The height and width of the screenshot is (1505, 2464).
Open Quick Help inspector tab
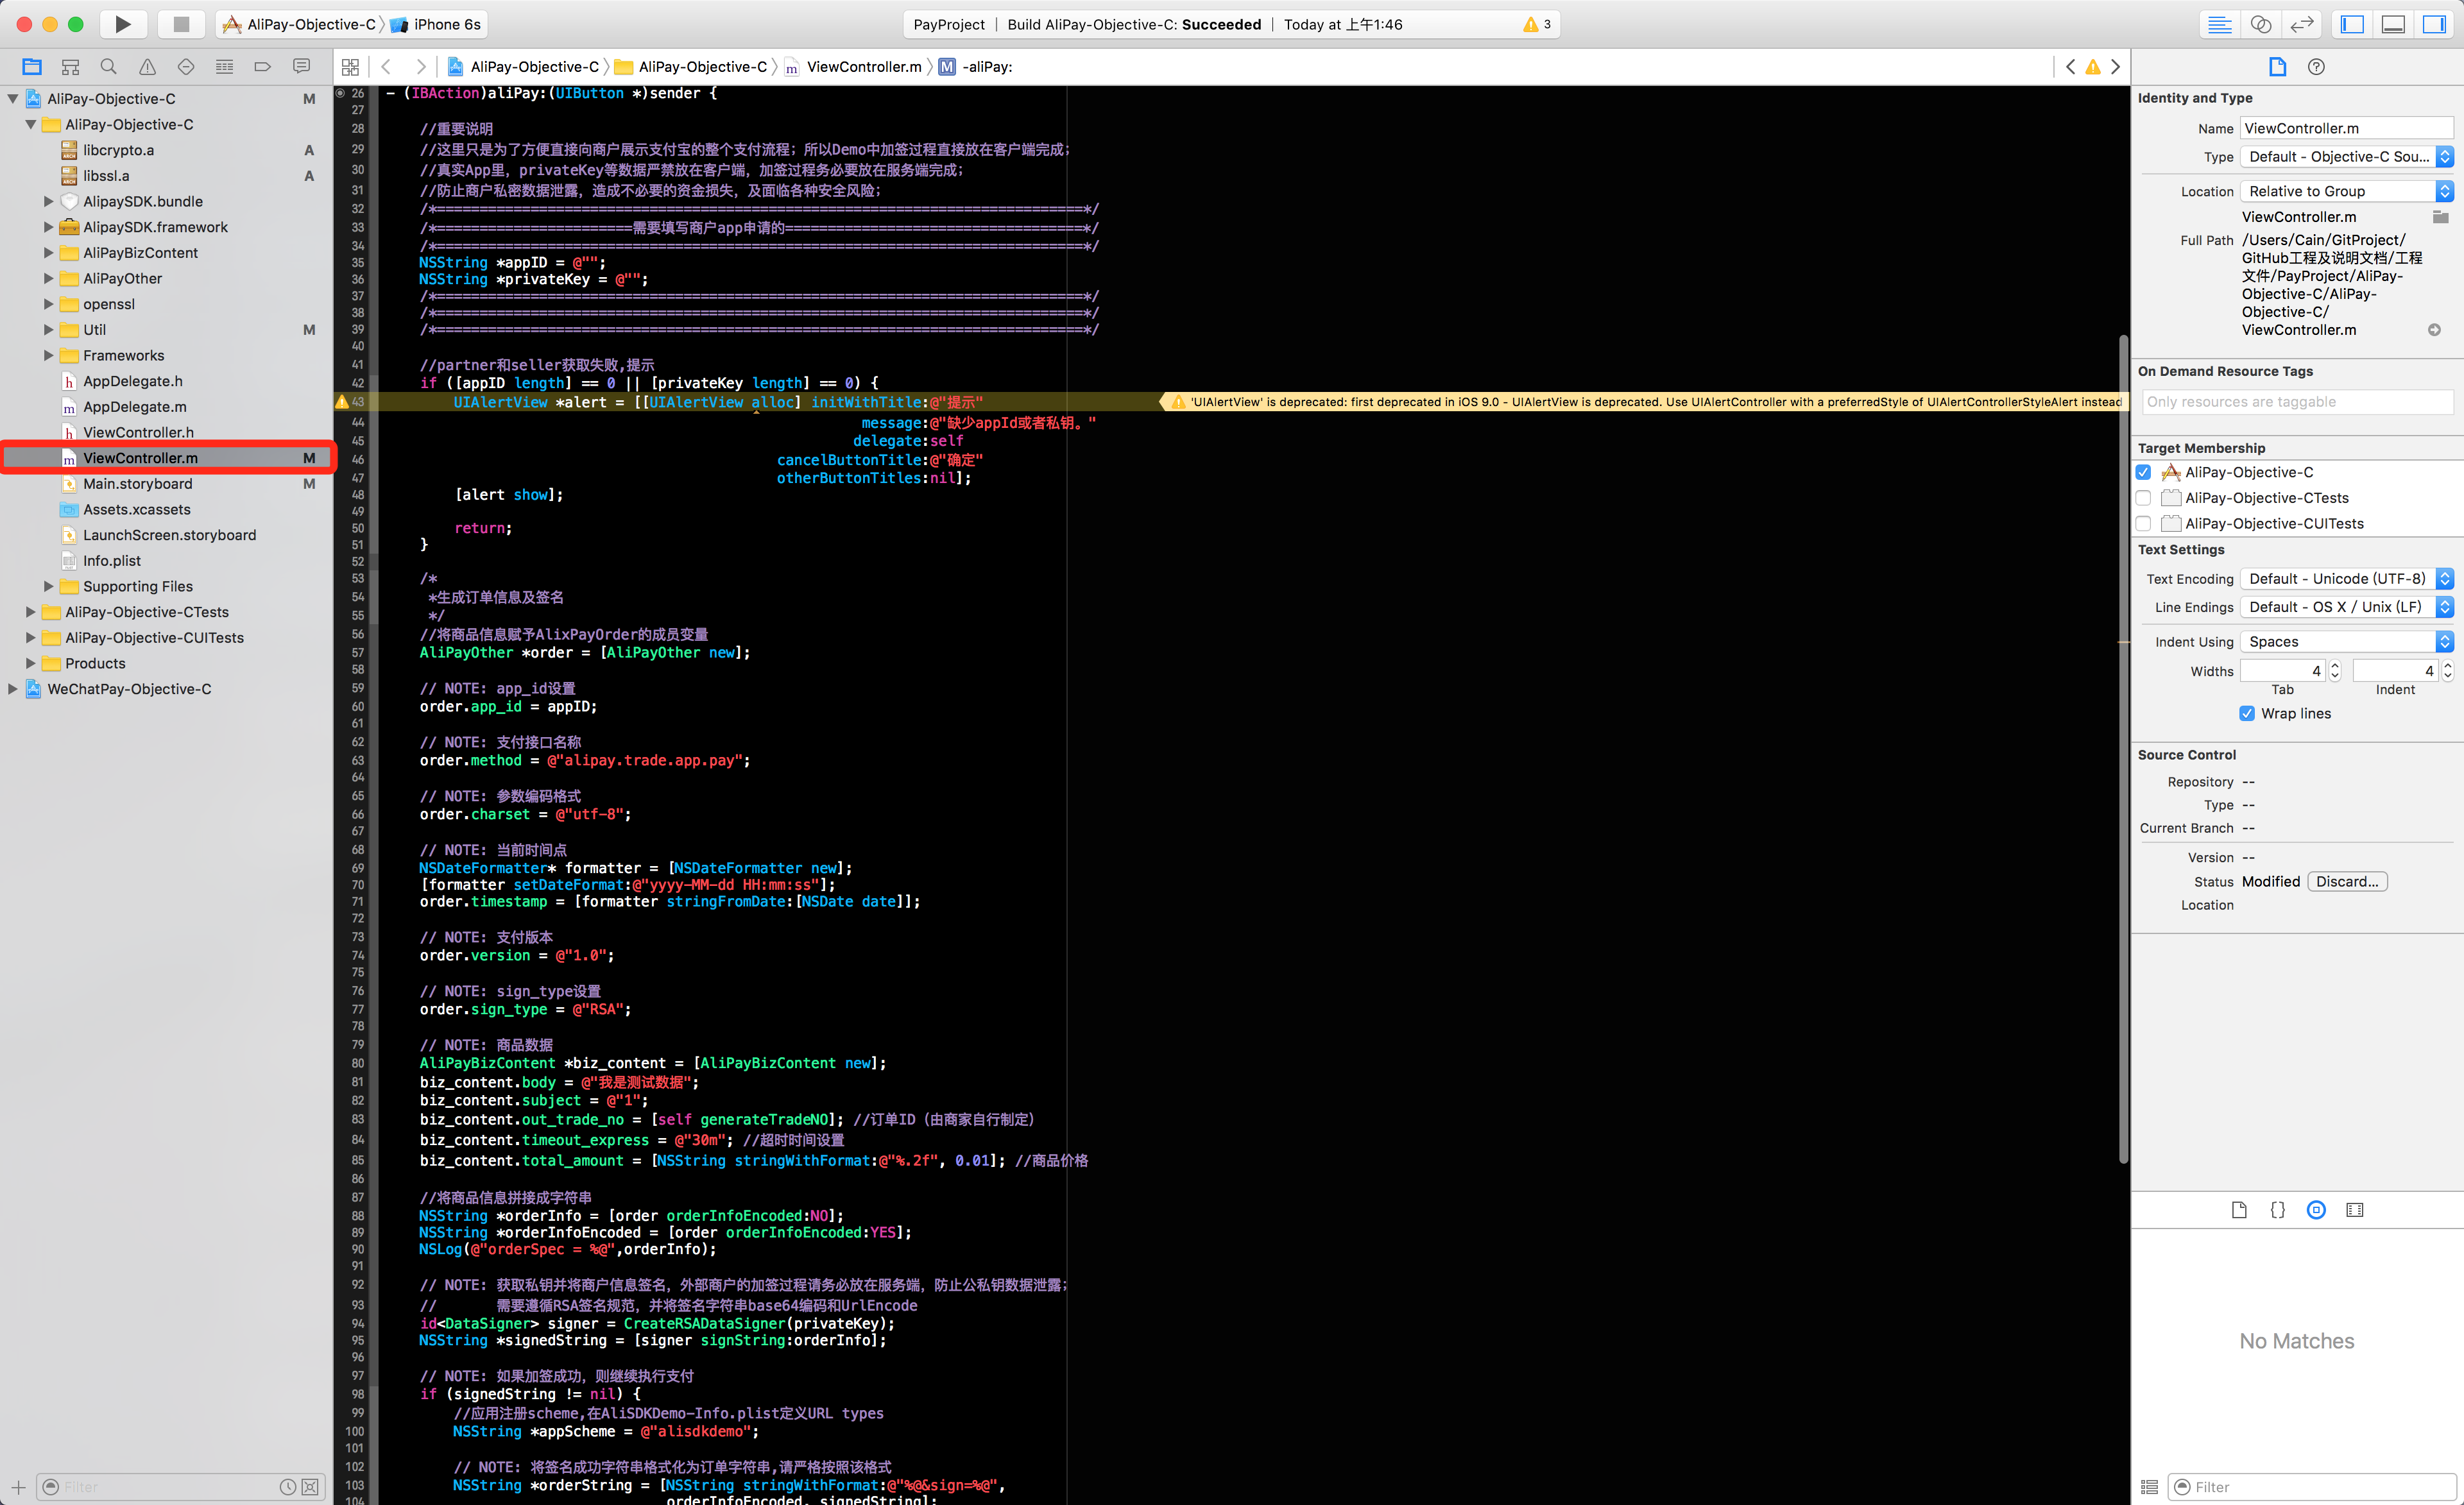pyautogui.click(x=2316, y=67)
